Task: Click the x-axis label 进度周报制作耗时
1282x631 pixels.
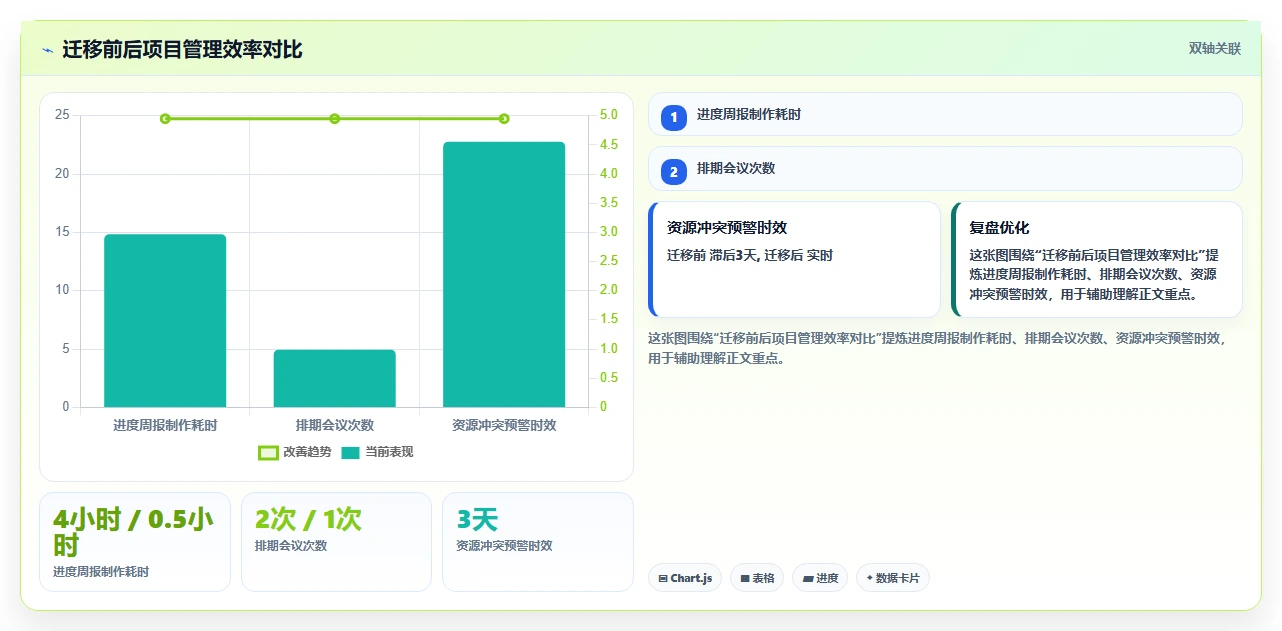Action: pyautogui.click(x=165, y=425)
